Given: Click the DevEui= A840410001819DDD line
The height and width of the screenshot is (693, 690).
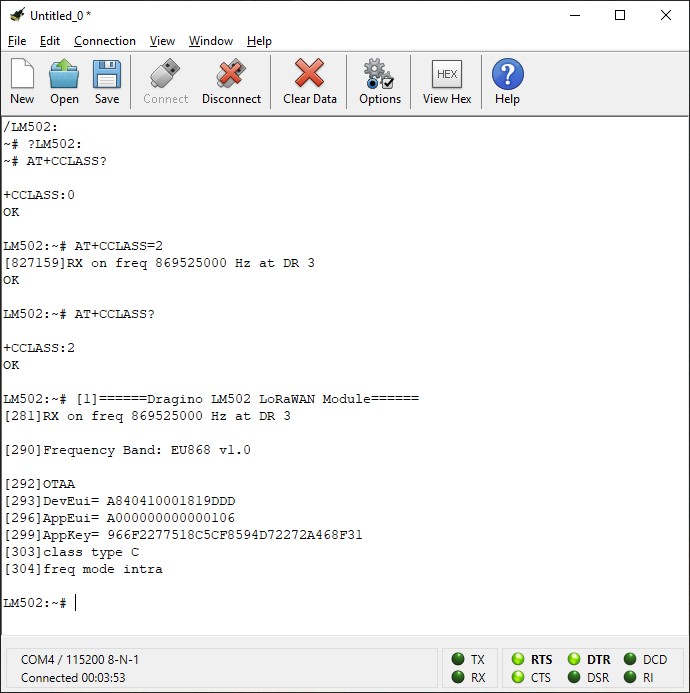Looking at the screenshot, I should tap(119, 501).
